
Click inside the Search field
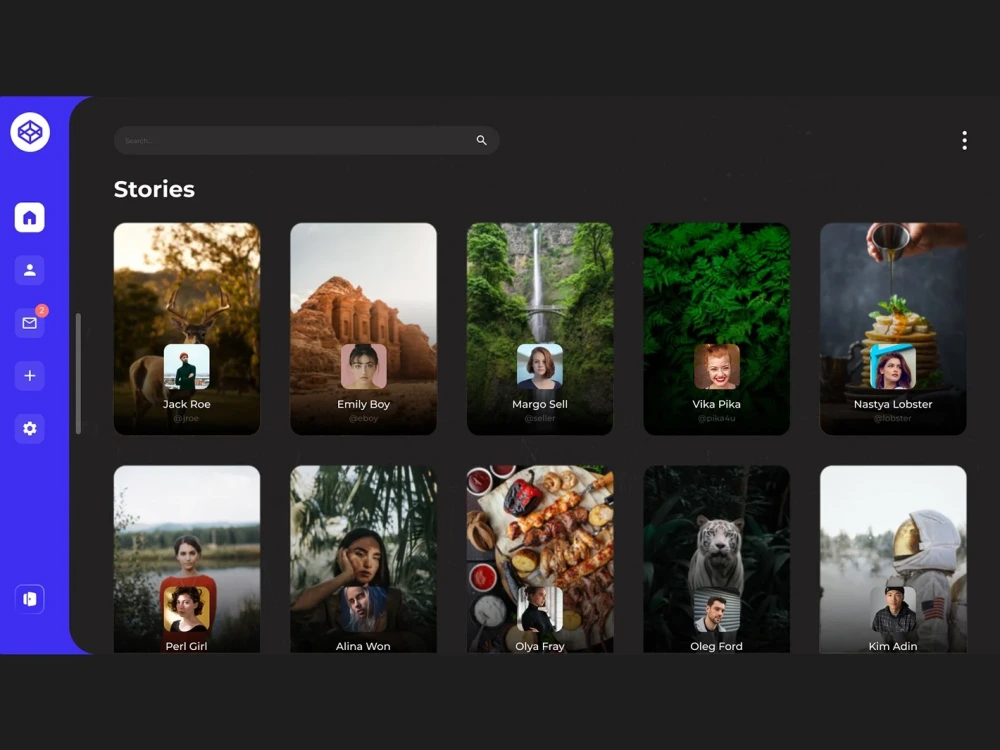[306, 140]
